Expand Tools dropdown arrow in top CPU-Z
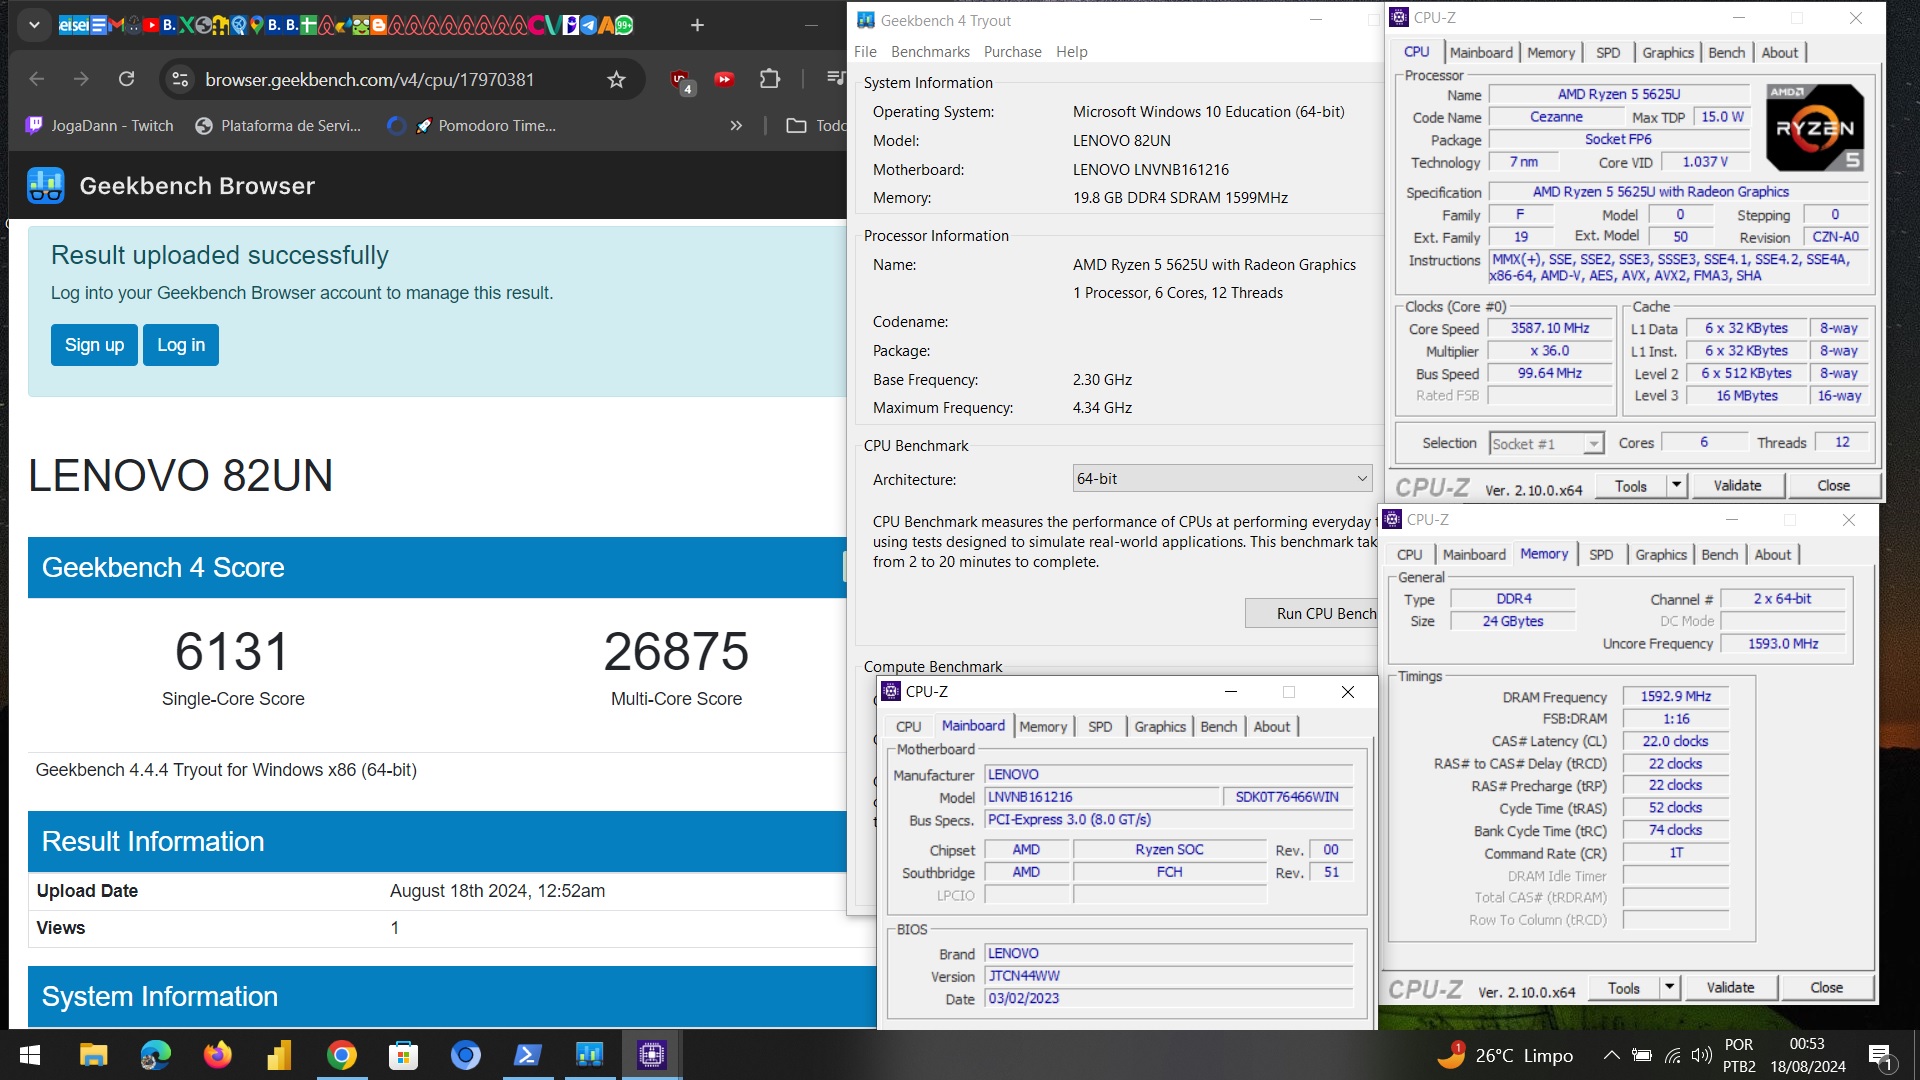The width and height of the screenshot is (1920, 1080). point(1677,486)
